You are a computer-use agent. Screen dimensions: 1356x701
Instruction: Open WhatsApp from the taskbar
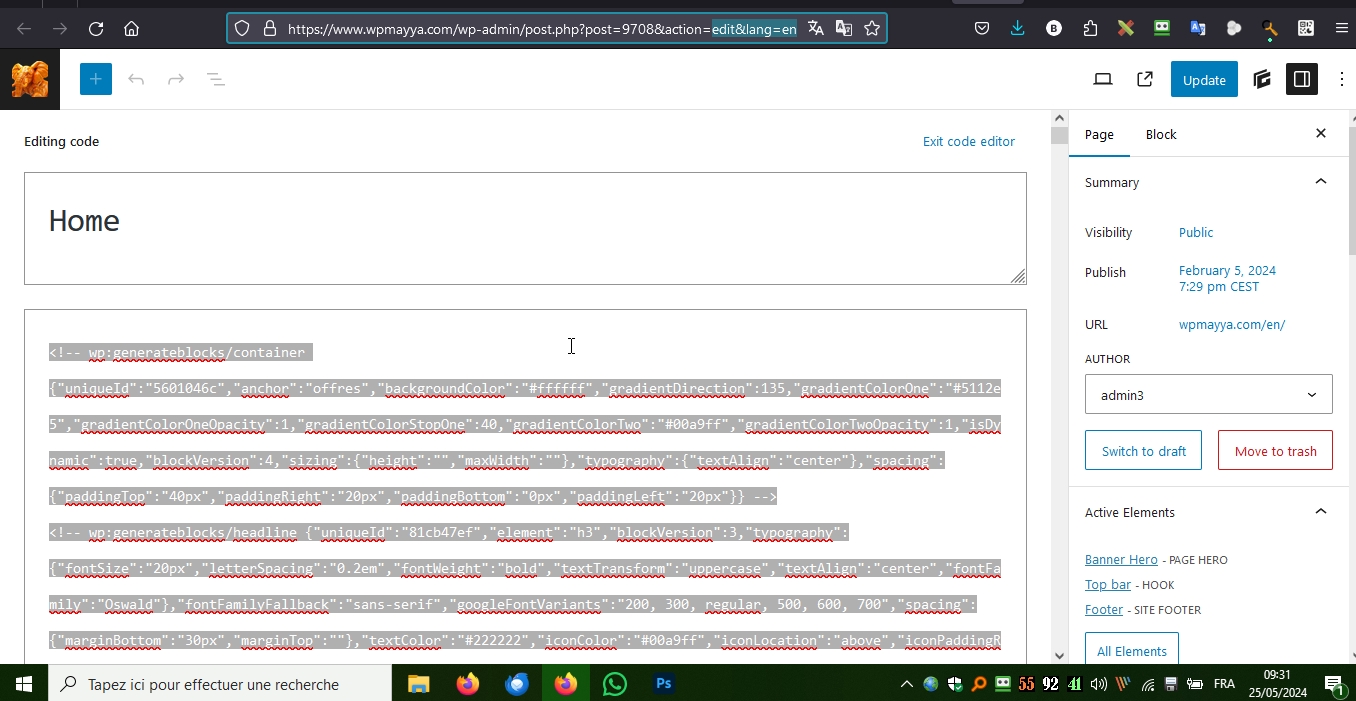tap(615, 684)
